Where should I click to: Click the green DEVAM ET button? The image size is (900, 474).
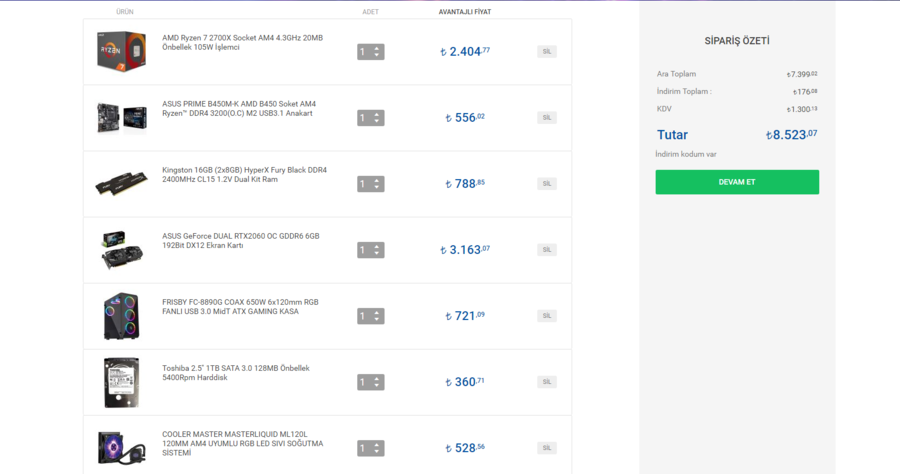[737, 182]
